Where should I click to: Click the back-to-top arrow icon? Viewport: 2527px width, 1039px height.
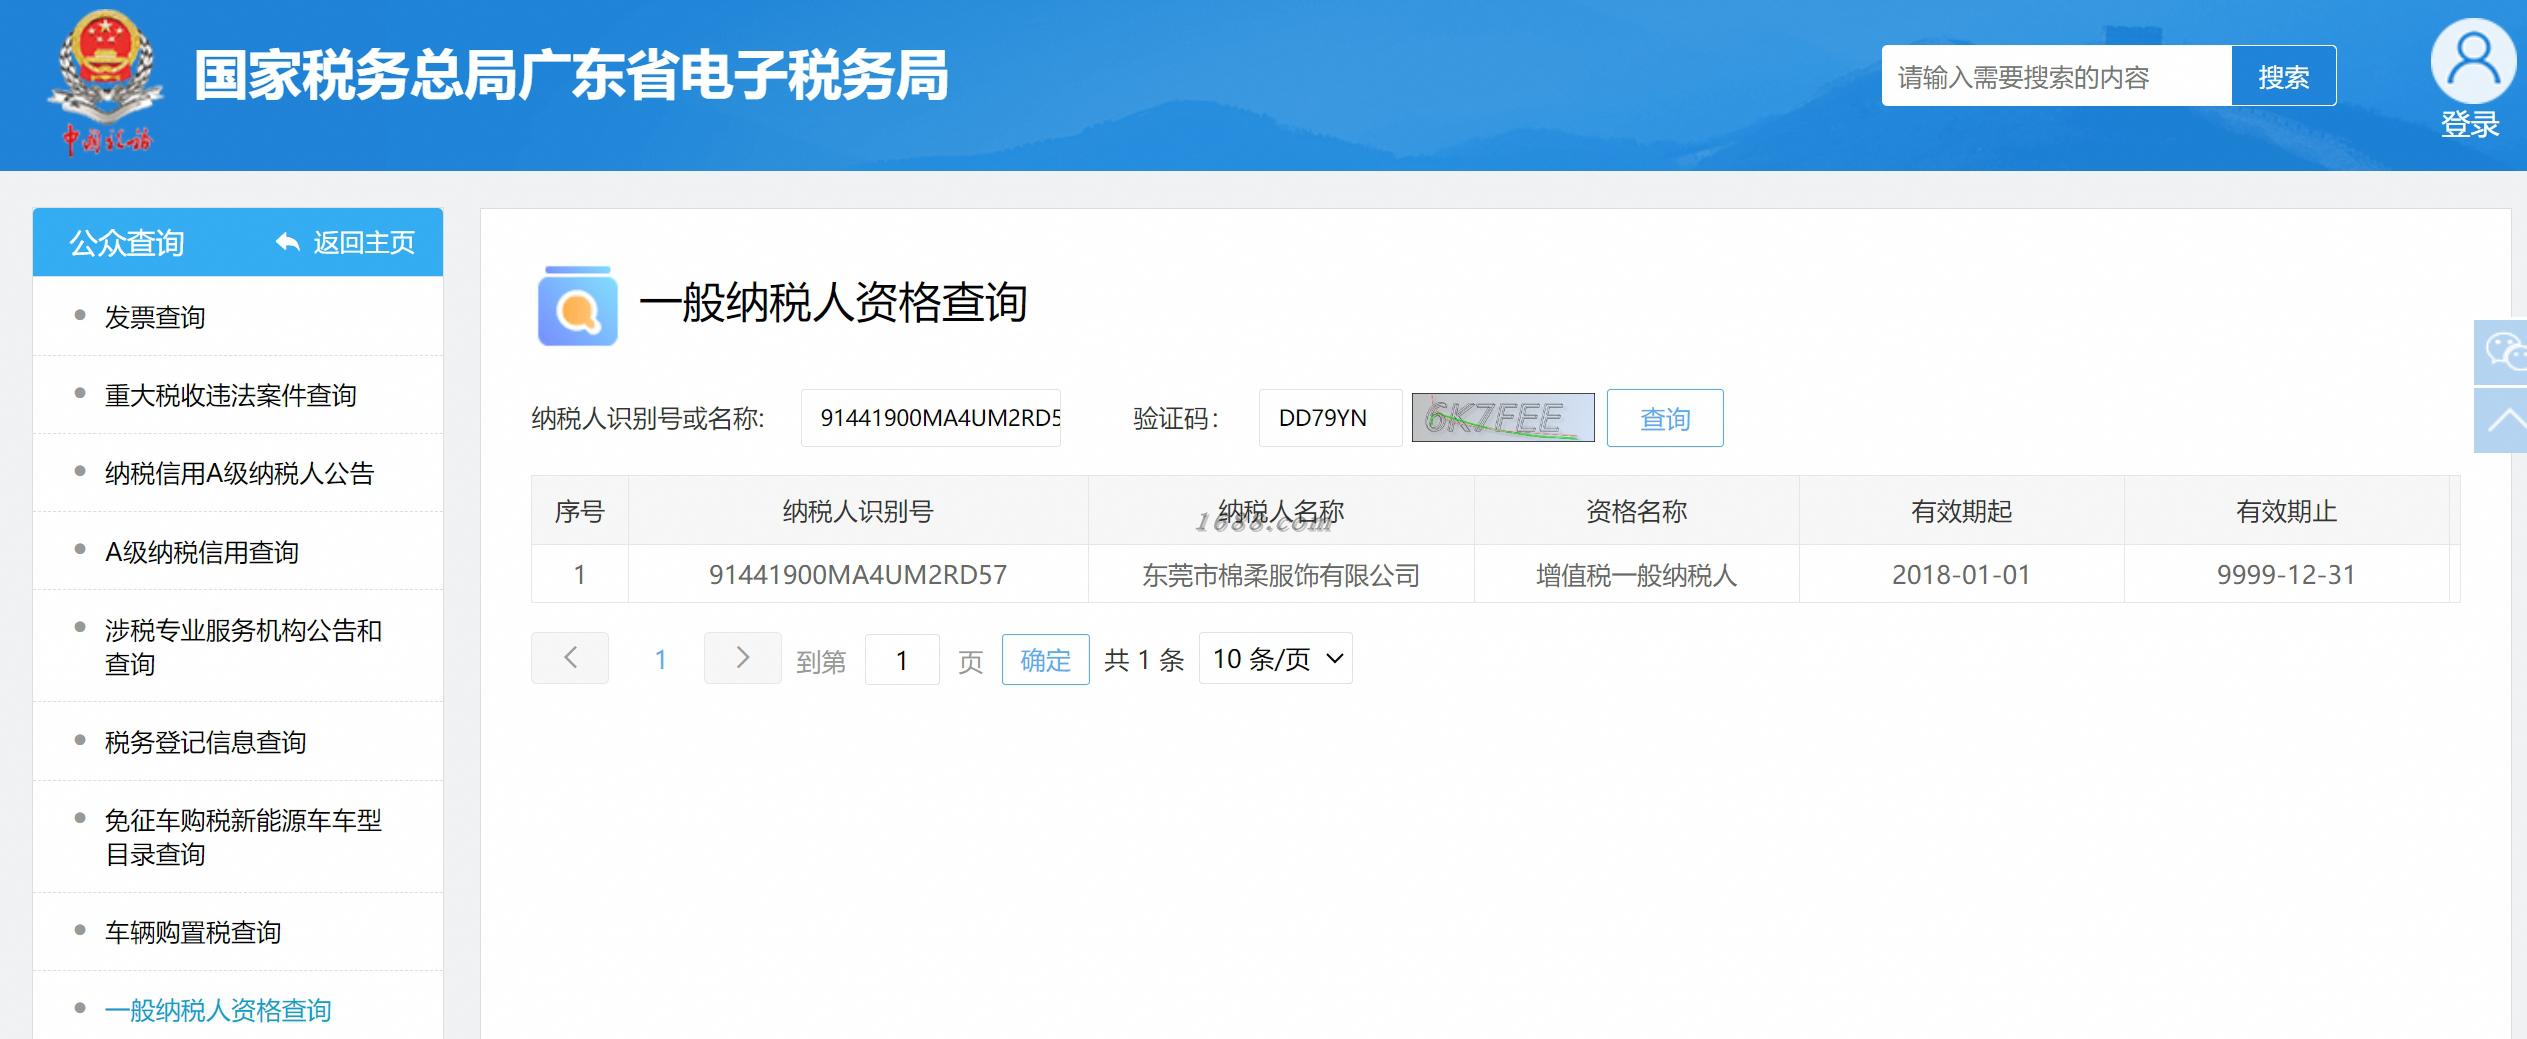point(2502,420)
